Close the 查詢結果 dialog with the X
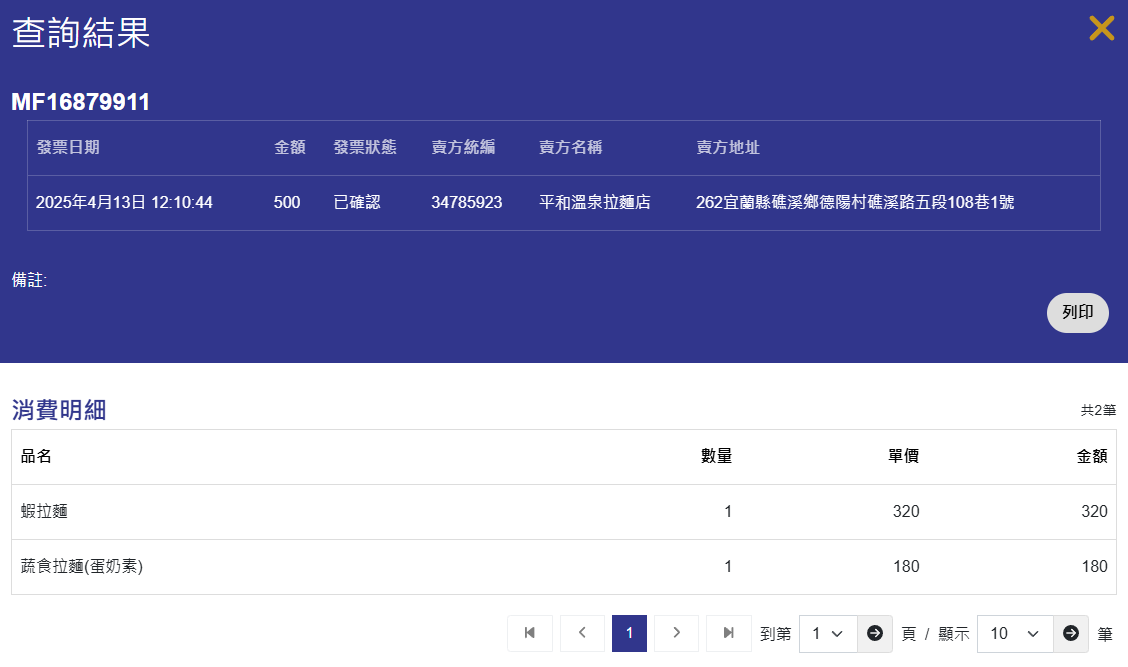The image size is (1128, 667). click(x=1101, y=29)
